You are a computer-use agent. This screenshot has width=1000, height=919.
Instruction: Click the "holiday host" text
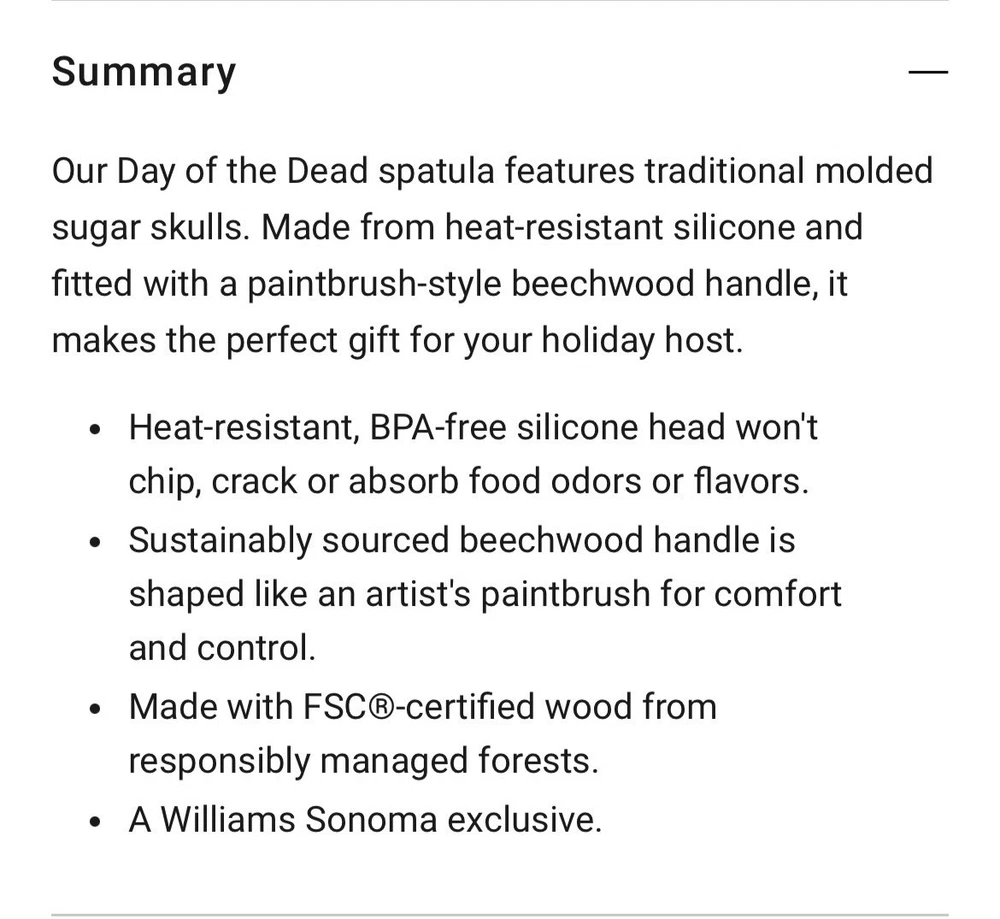pos(641,340)
